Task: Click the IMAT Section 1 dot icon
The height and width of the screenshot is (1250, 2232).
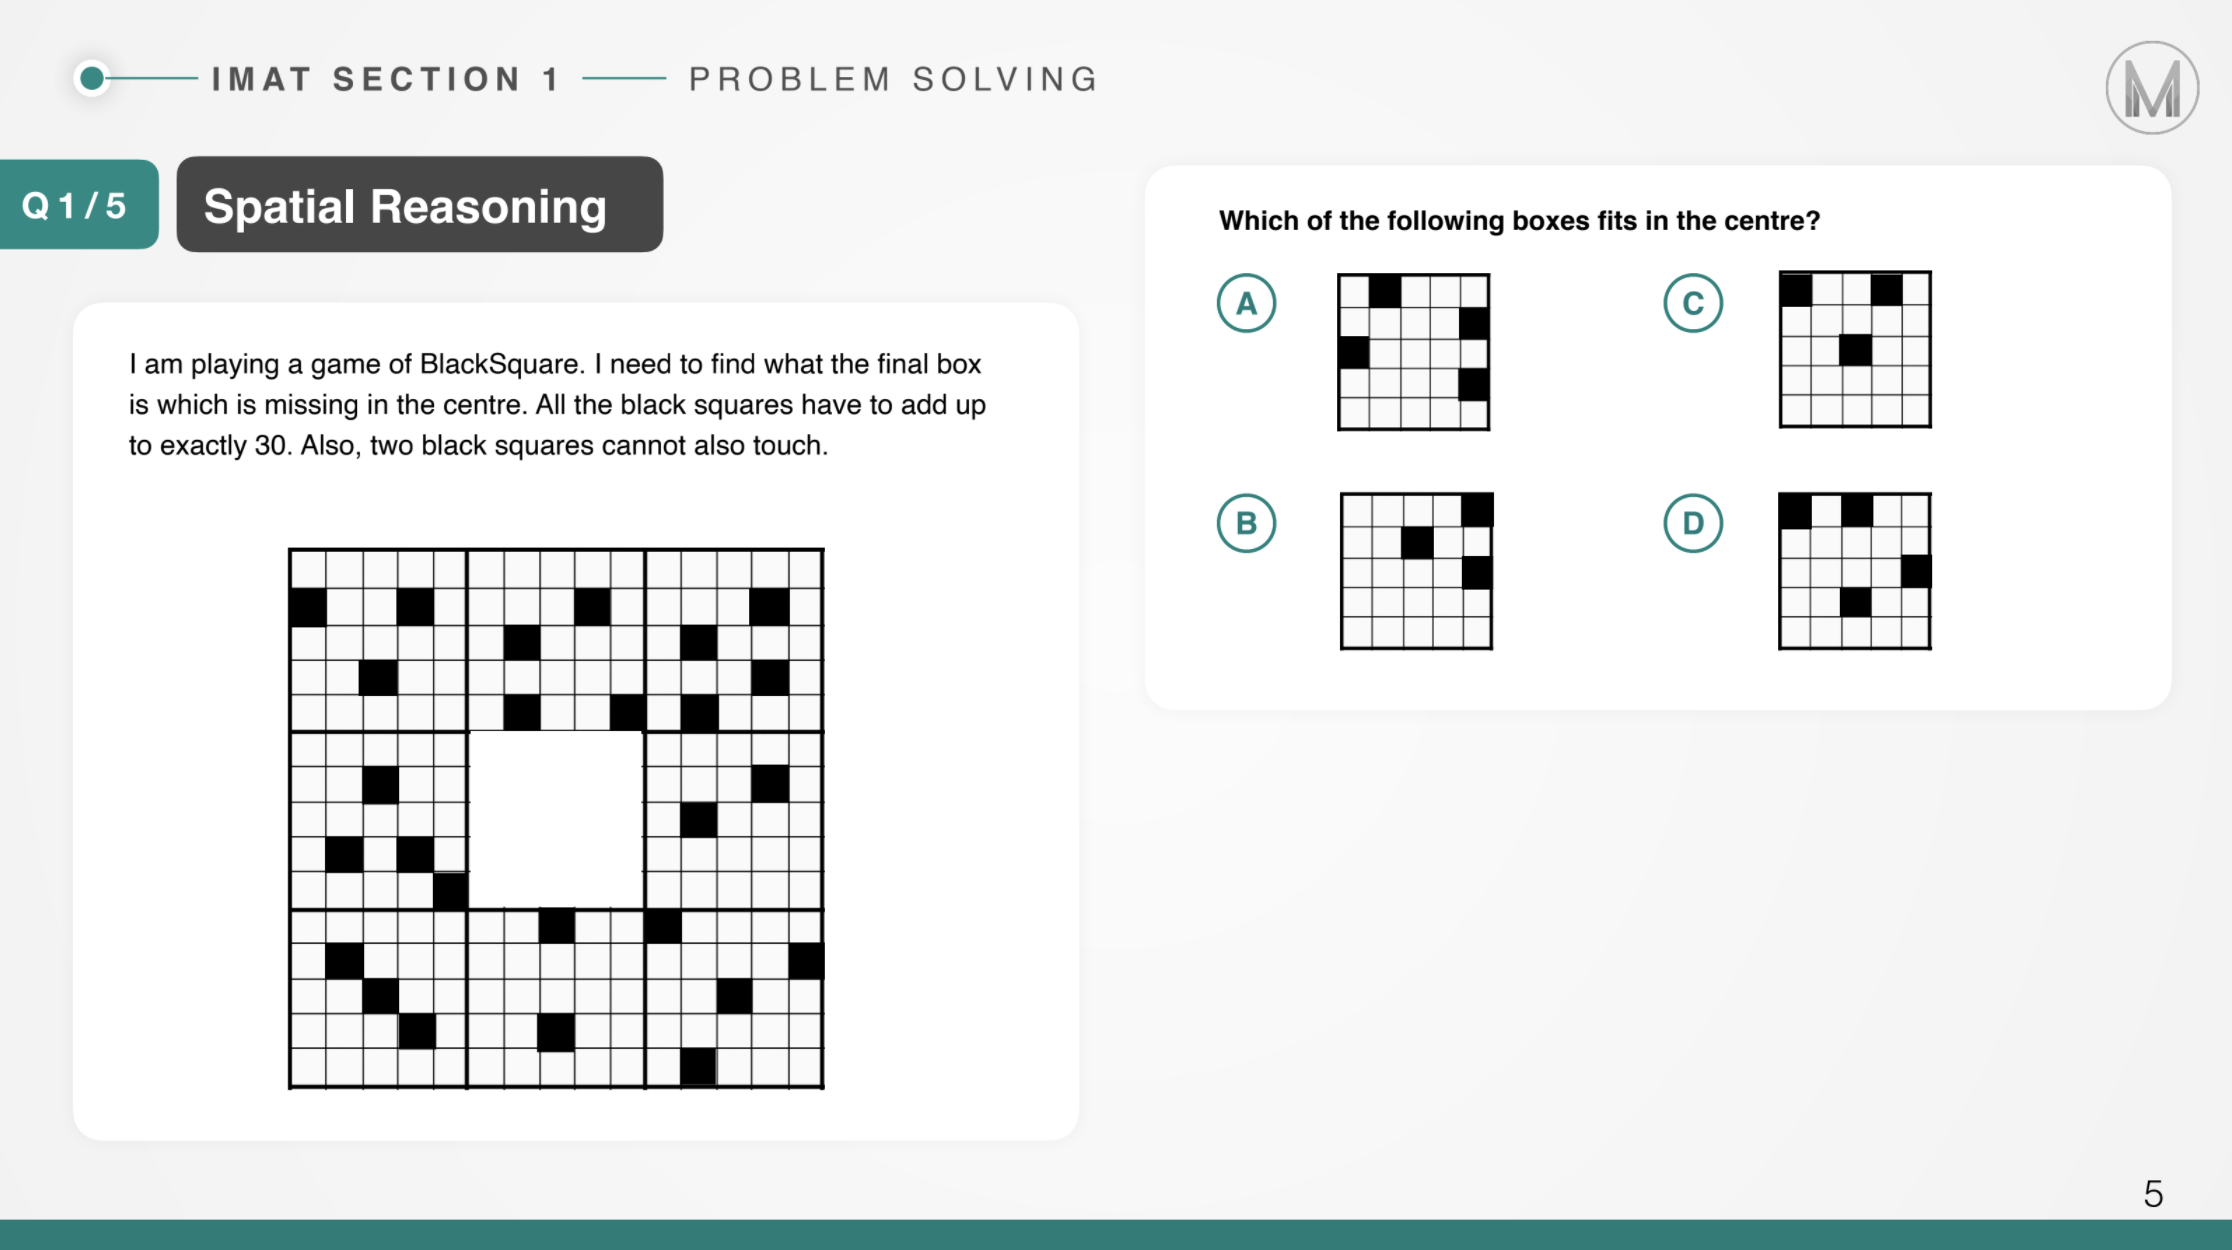Action: click(x=92, y=77)
